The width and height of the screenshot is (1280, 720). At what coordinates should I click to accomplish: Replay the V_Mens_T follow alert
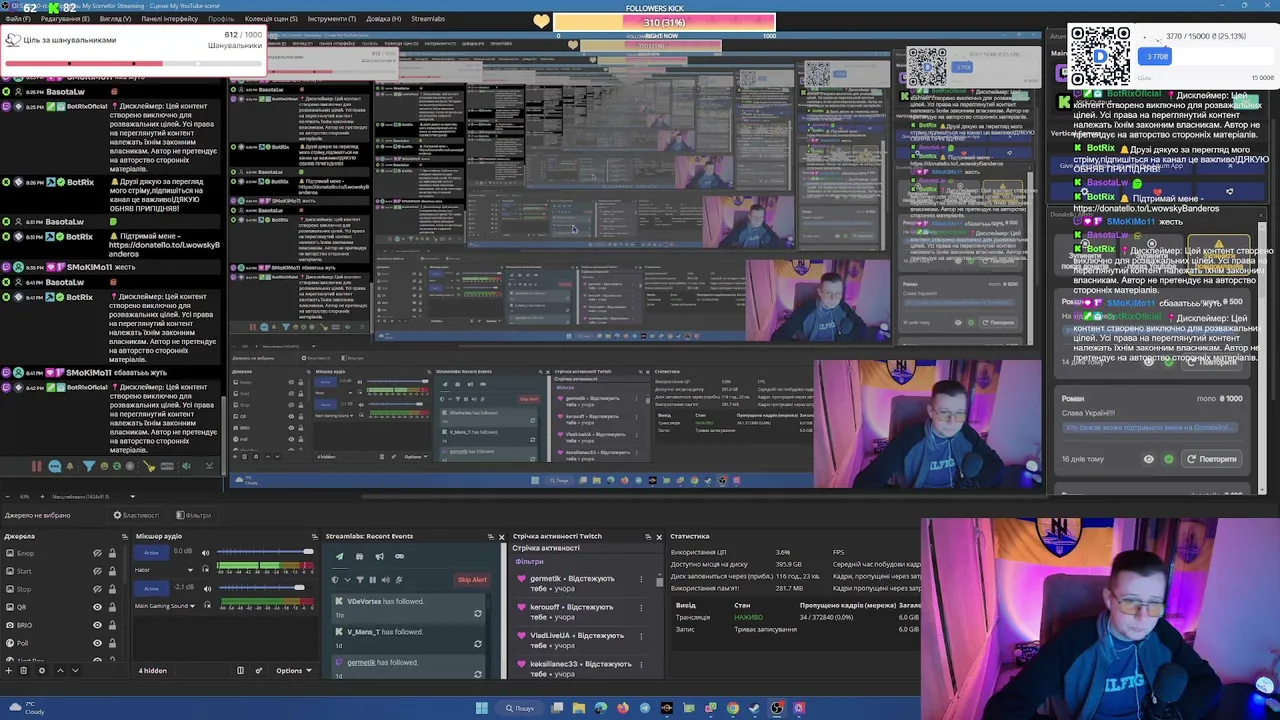point(478,644)
